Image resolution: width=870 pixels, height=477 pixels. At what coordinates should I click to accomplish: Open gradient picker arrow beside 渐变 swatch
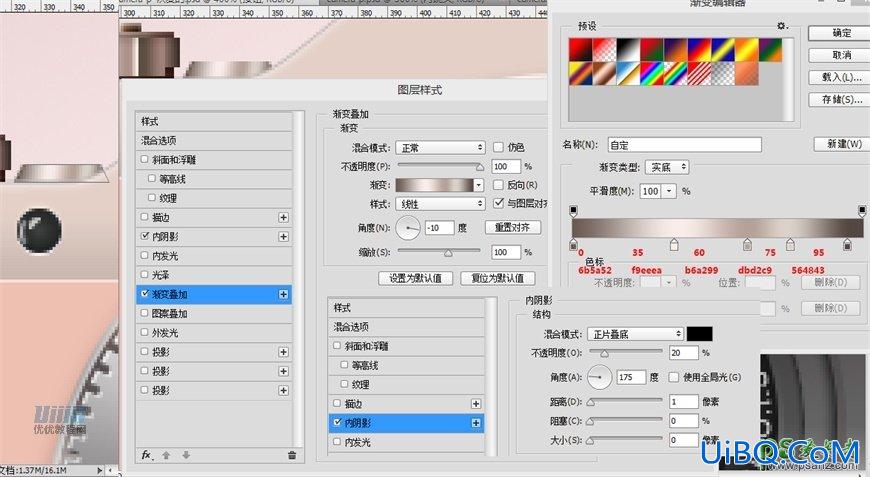coord(479,185)
